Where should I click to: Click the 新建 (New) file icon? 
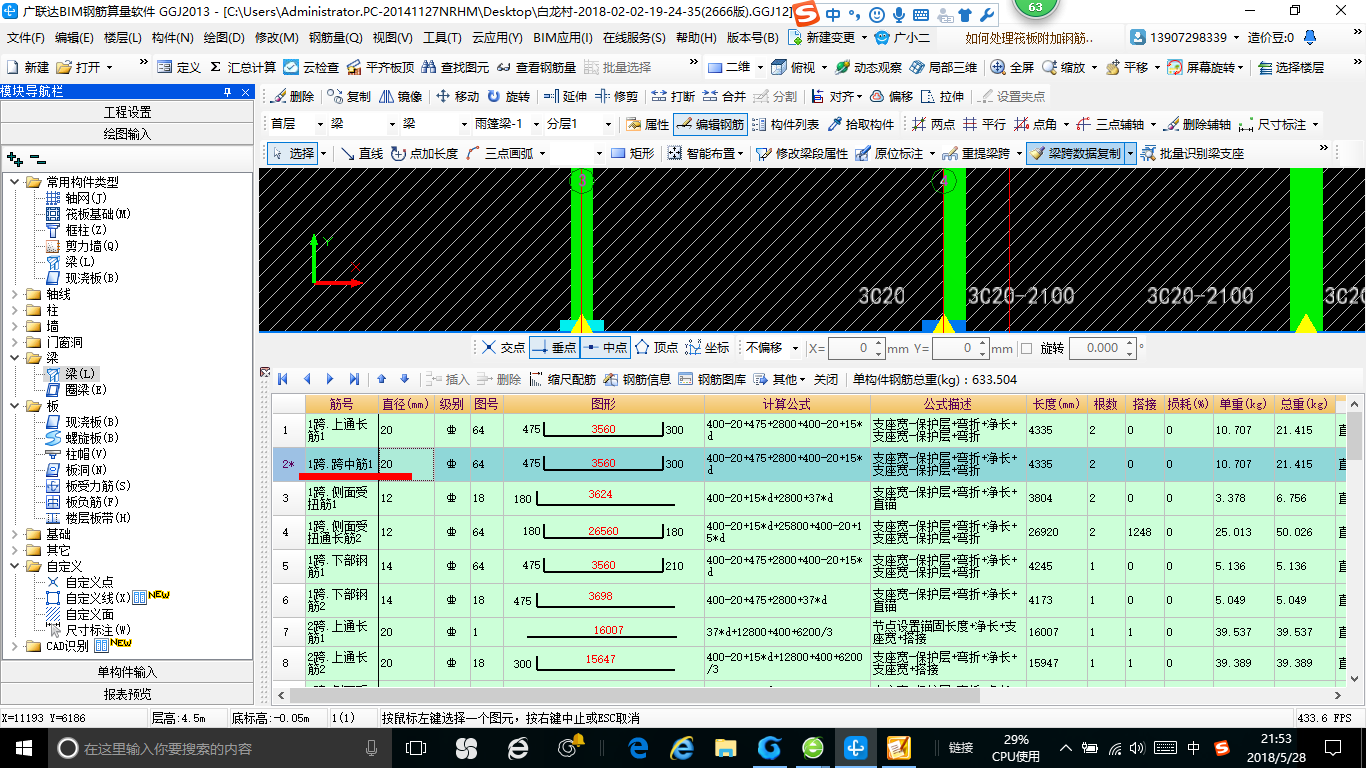coord(28,67)
